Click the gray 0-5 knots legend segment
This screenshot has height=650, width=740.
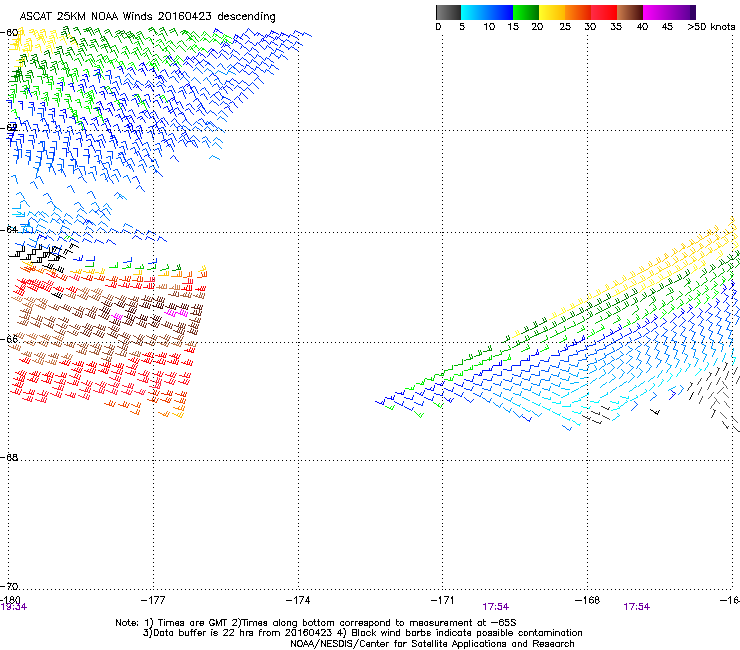[448, 12]
